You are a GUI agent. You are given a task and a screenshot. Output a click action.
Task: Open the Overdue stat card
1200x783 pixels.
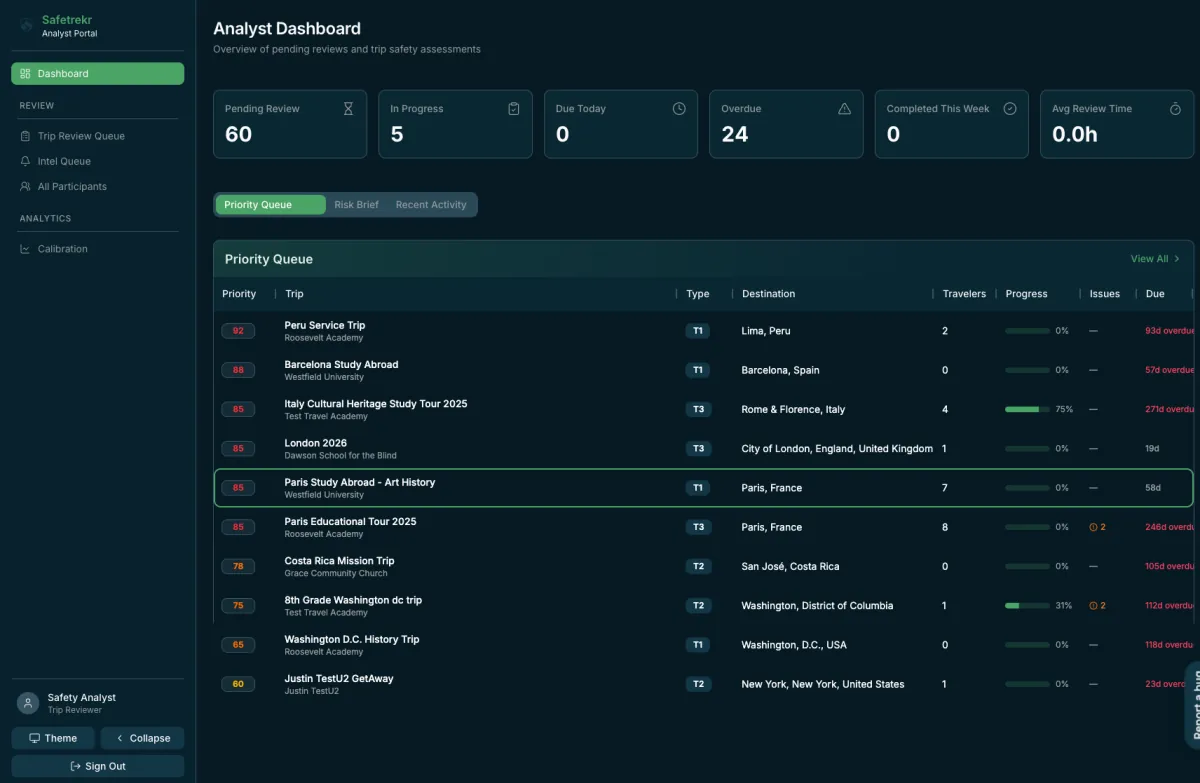pos(786,124)
